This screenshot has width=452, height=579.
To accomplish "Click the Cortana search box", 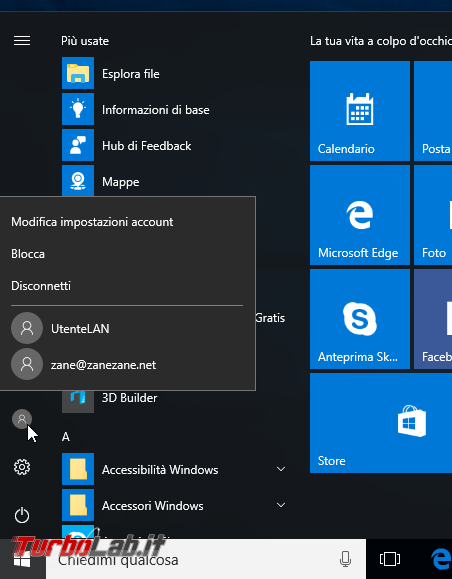I will (x=206, y=559).
